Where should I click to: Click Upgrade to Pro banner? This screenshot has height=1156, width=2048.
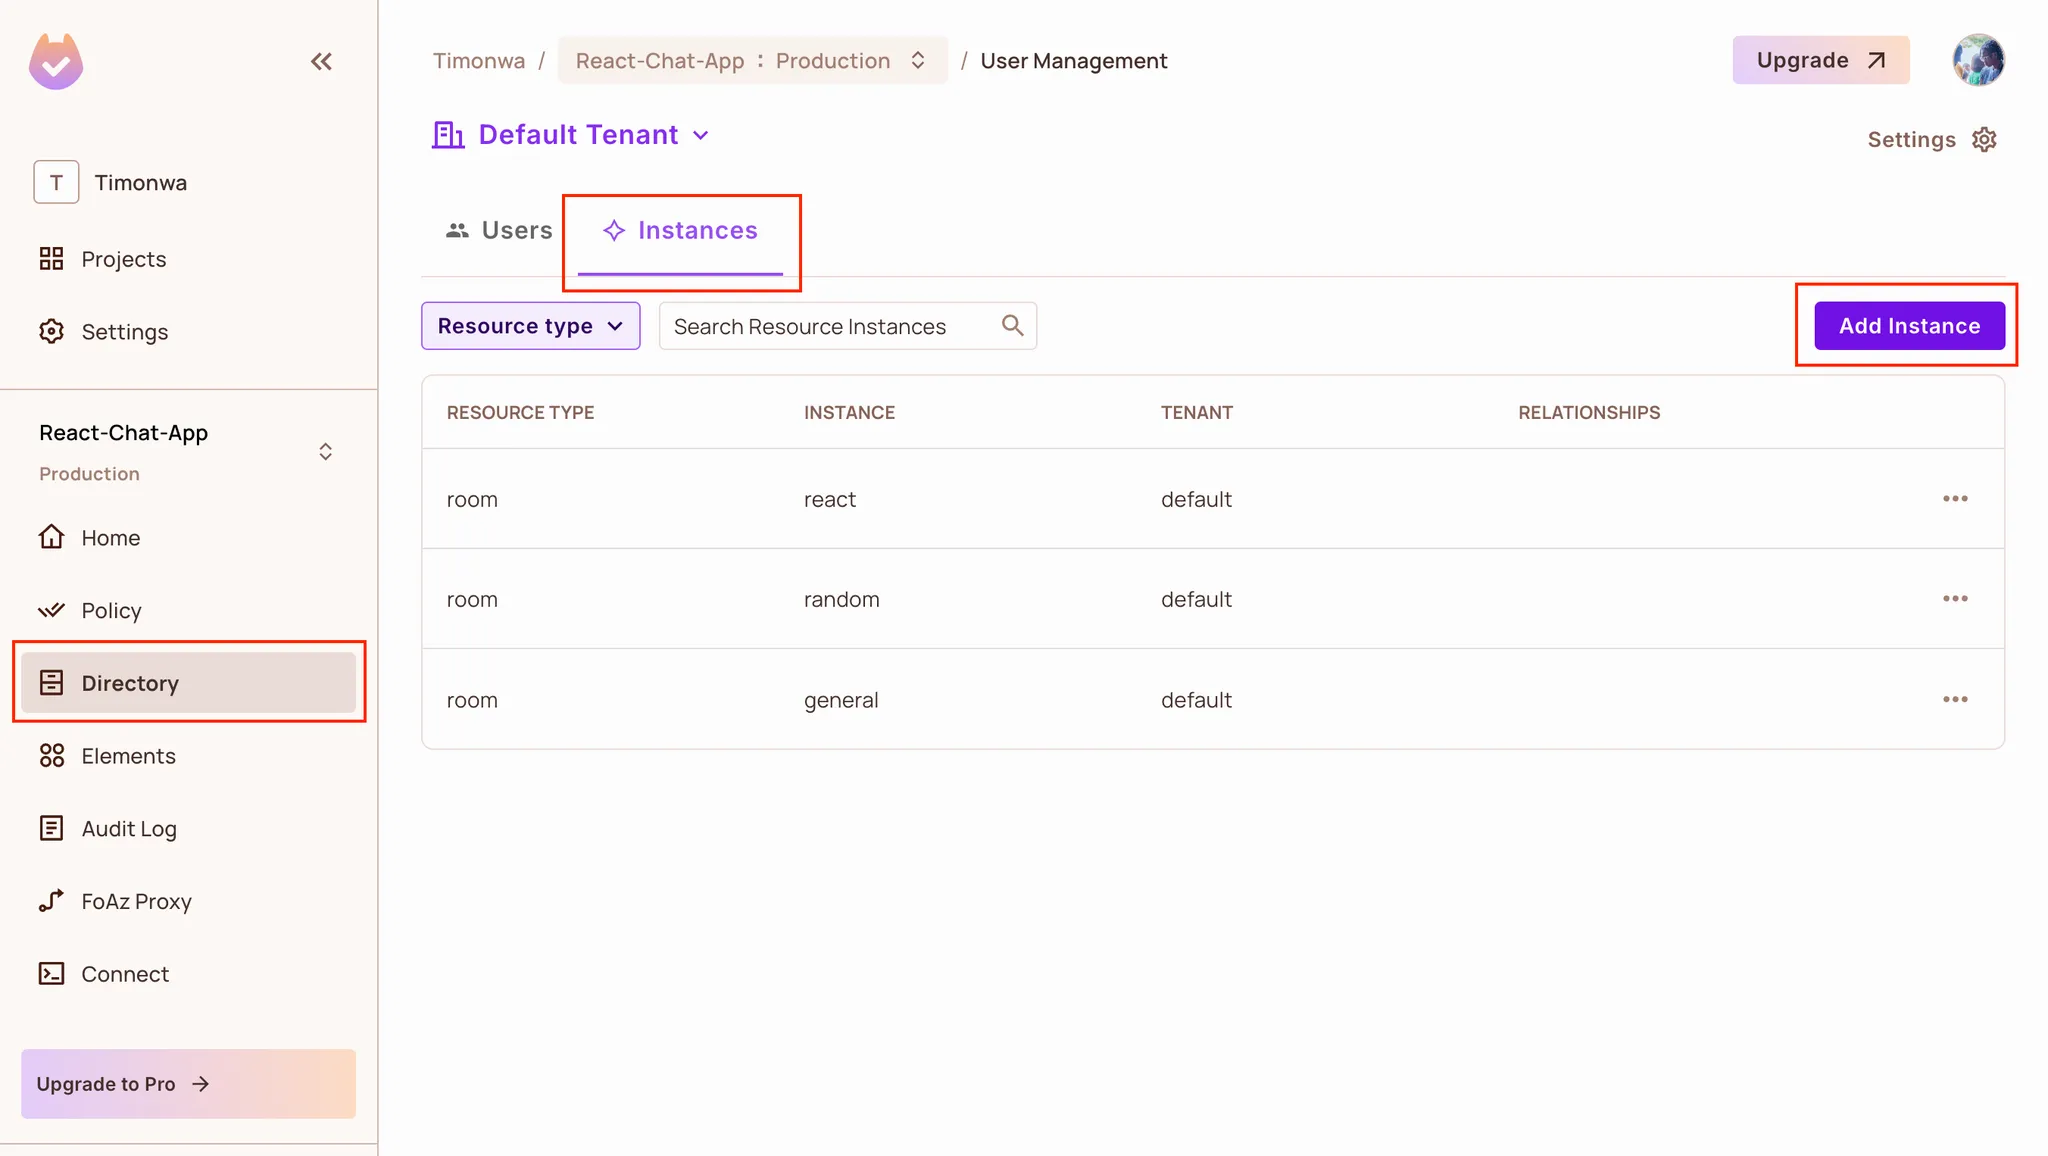[x=188, y=1084]
